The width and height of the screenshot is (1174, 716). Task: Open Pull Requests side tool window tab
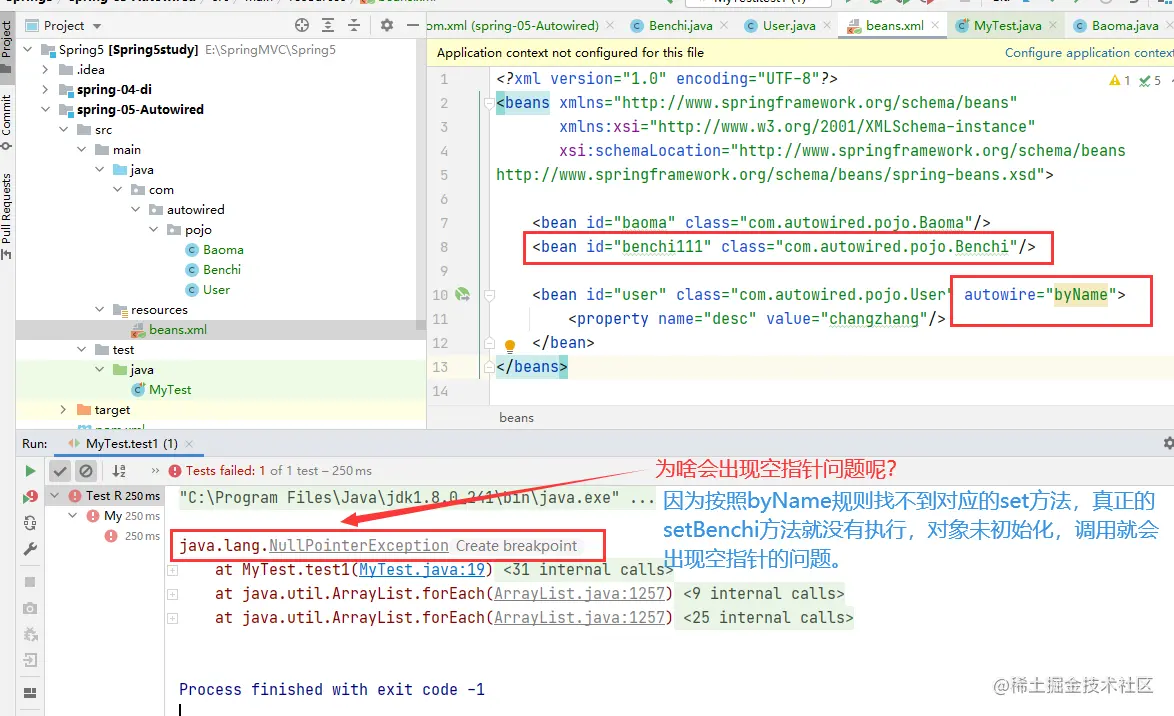tap(7, 216)
